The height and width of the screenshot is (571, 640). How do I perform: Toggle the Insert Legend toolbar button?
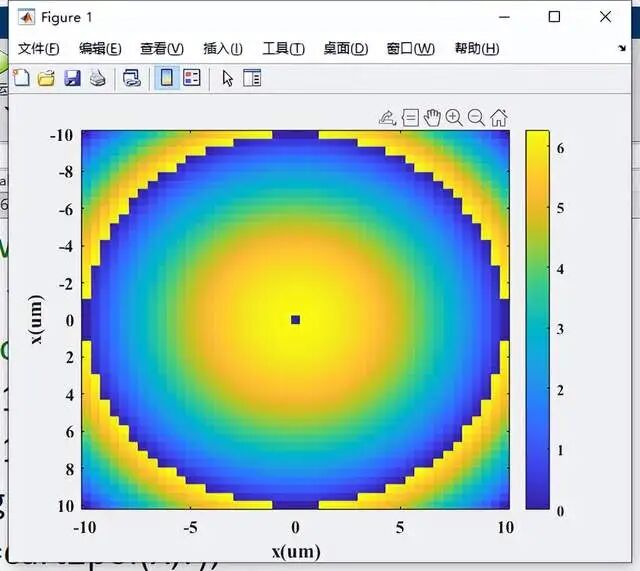point(192,78)
